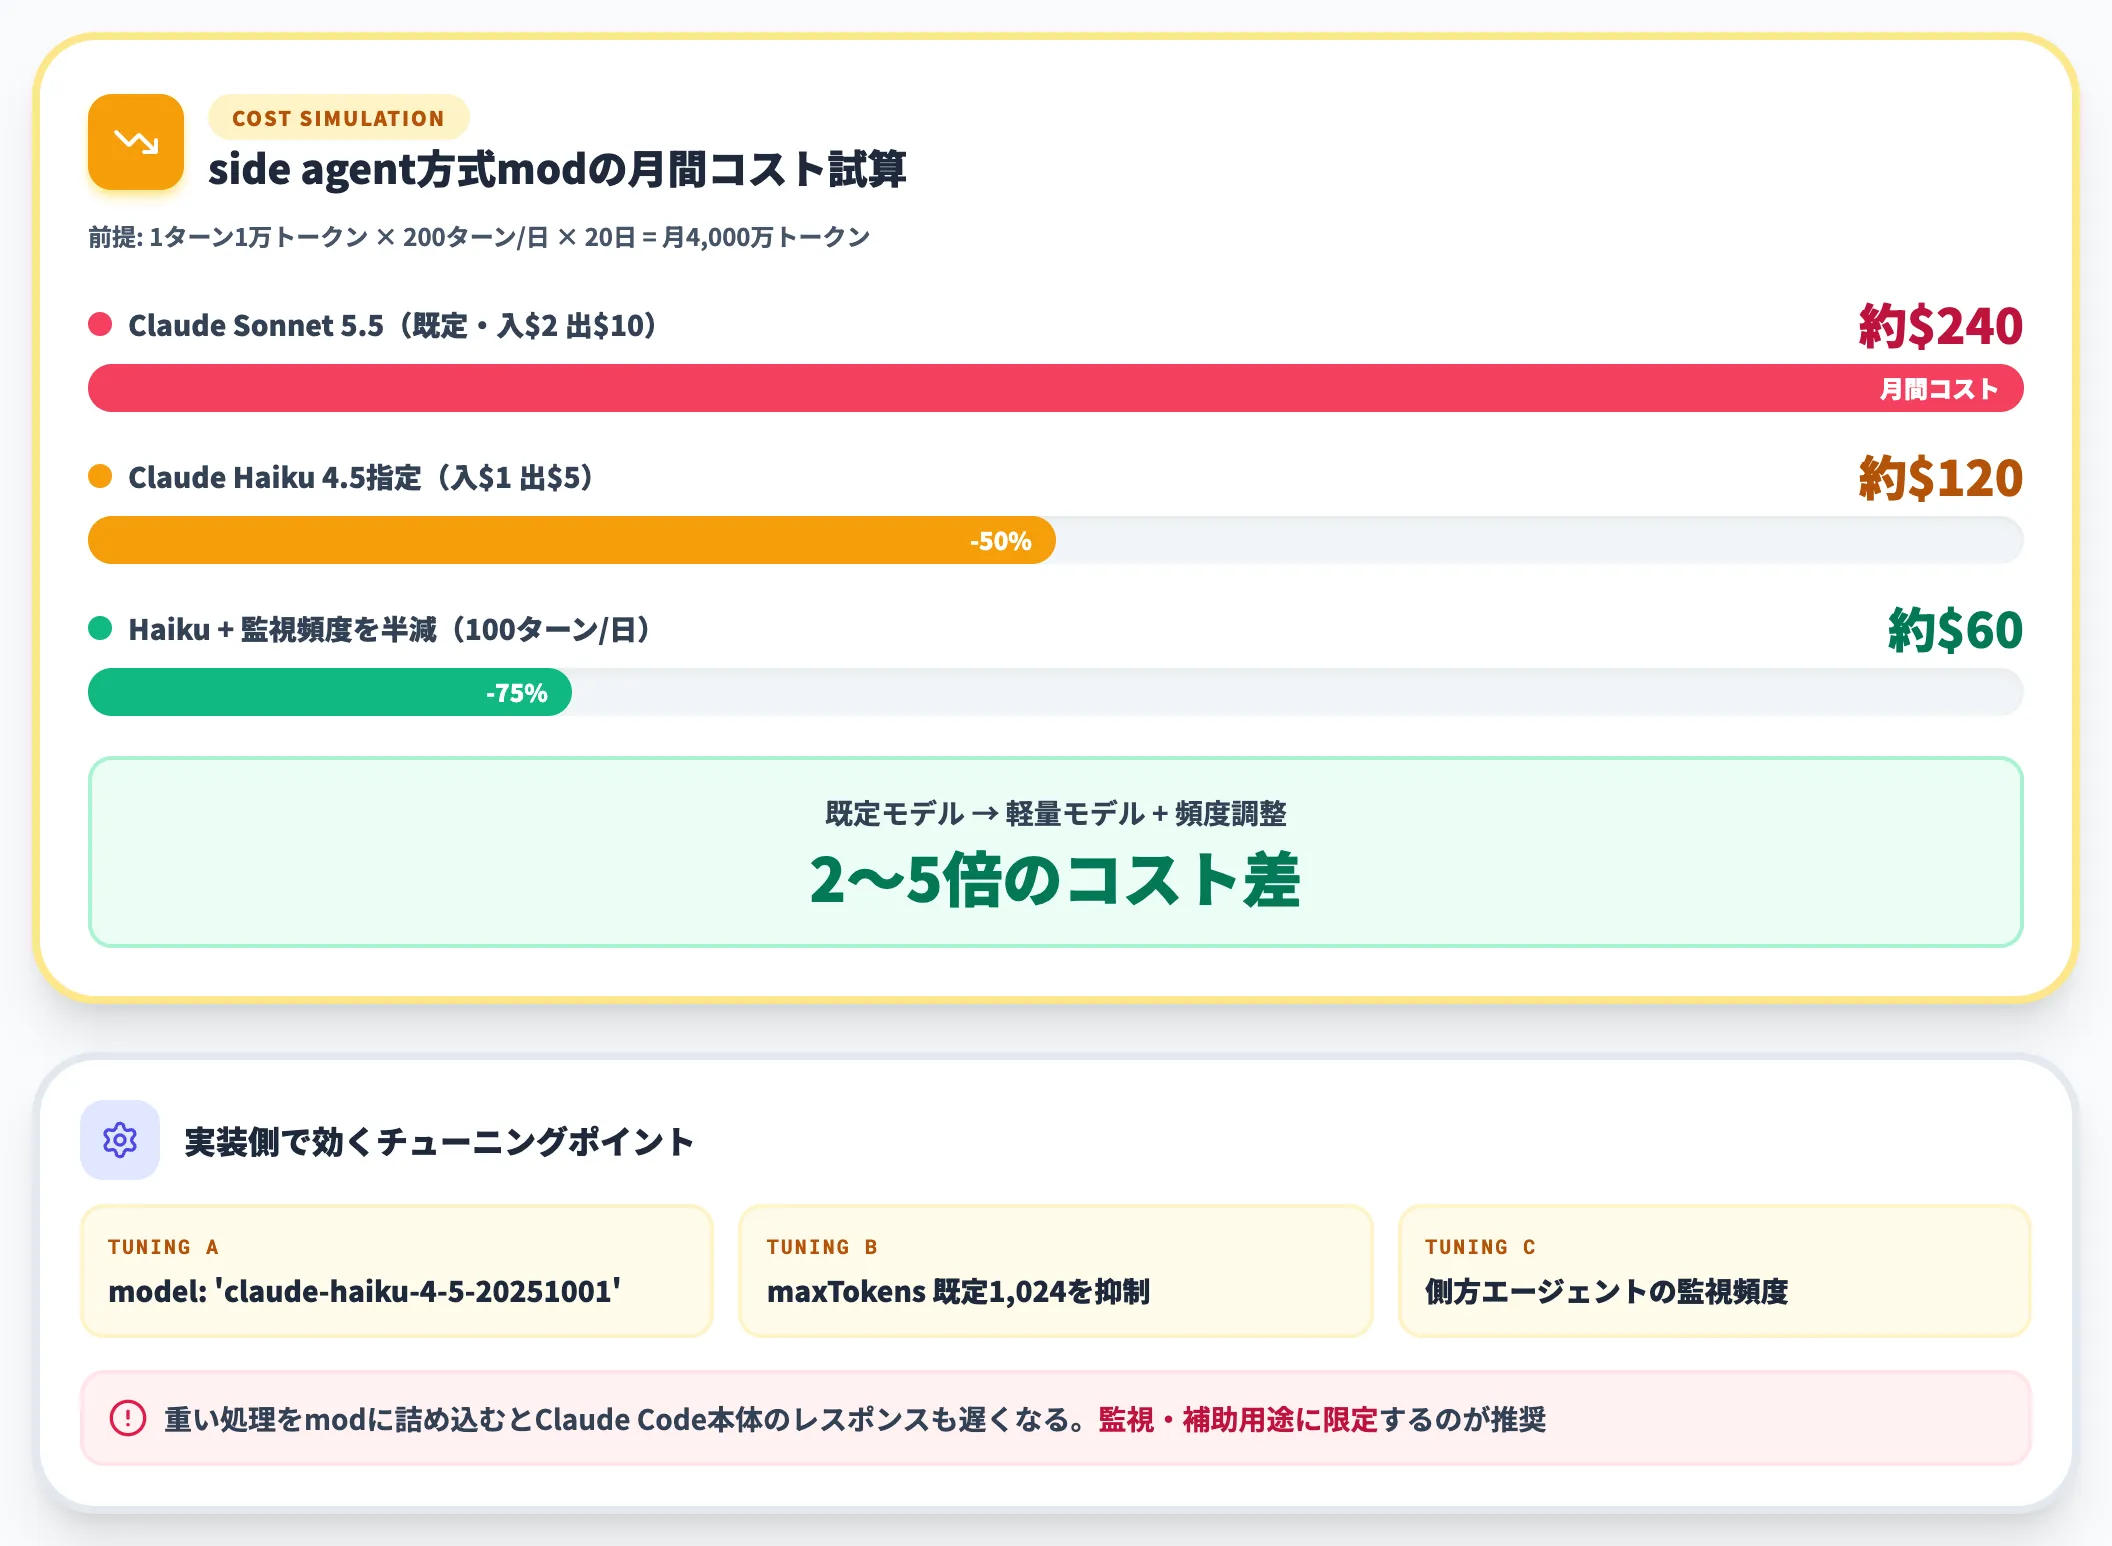Screen dimensions: 2112x1546
Task: Open the TUNING A model card
Action: click(397, 1271)
